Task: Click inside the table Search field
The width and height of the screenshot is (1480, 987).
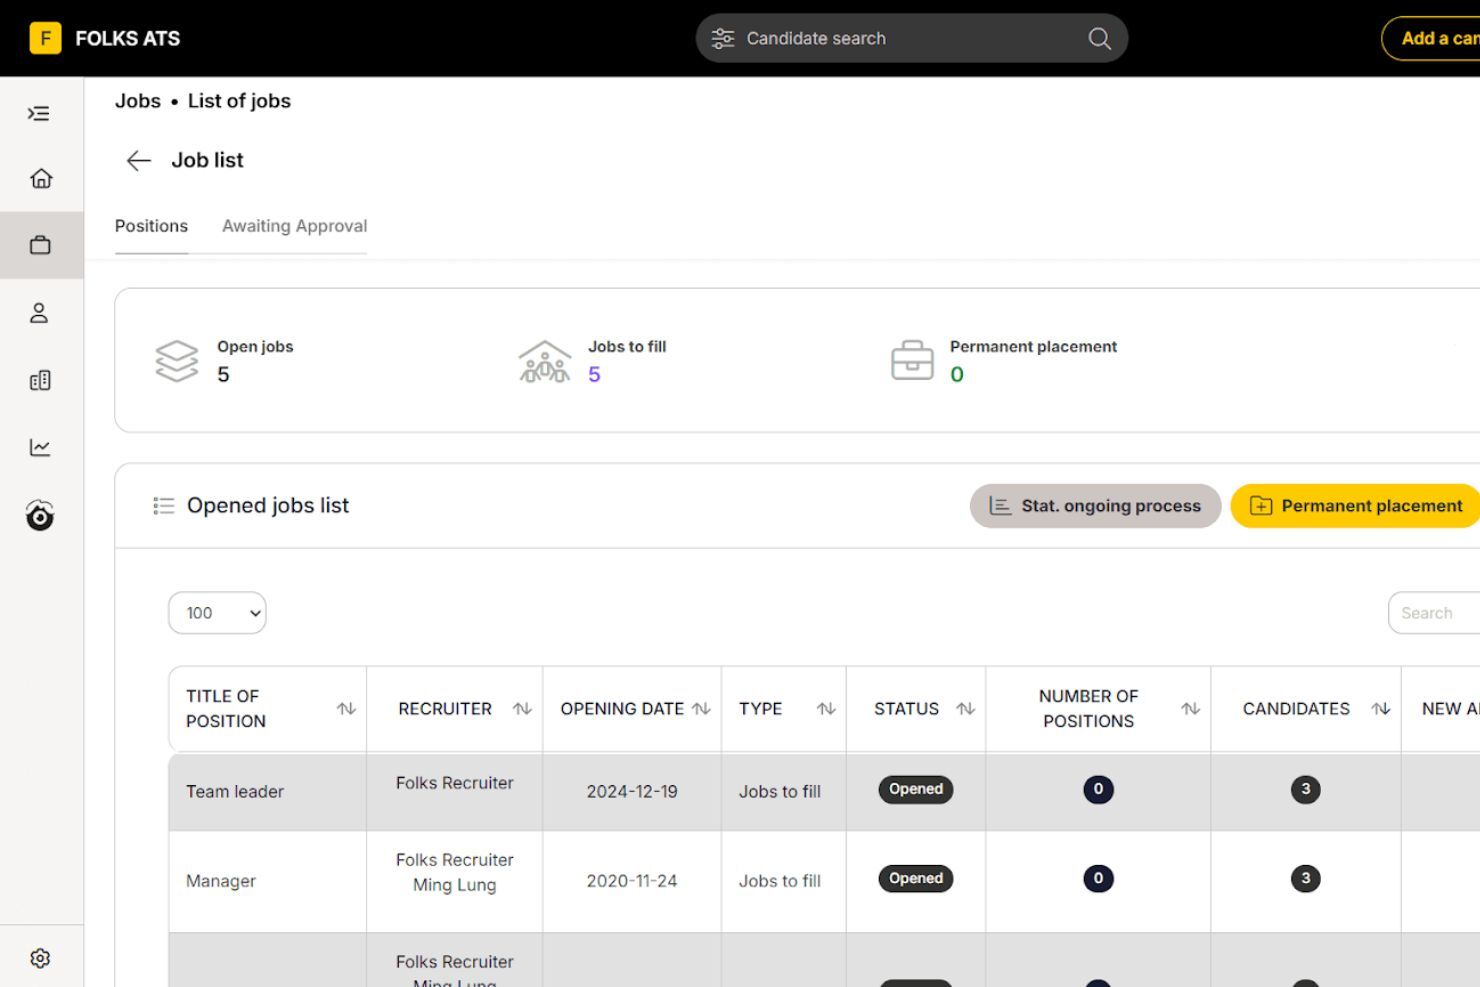Action: [x=1440, y=612]
